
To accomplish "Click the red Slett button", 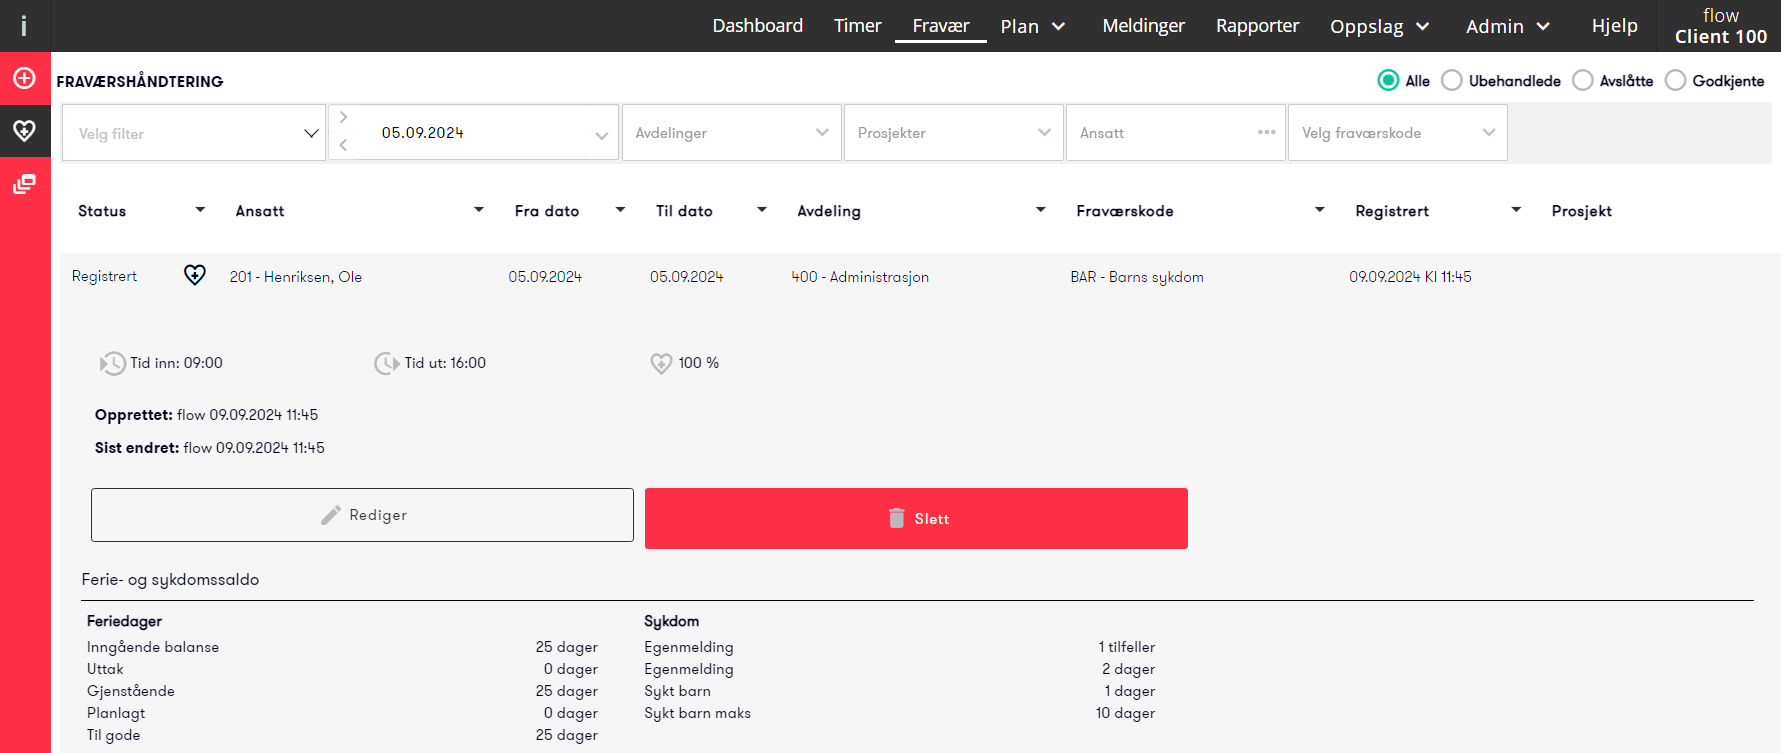I will click(x=916, y=518).
